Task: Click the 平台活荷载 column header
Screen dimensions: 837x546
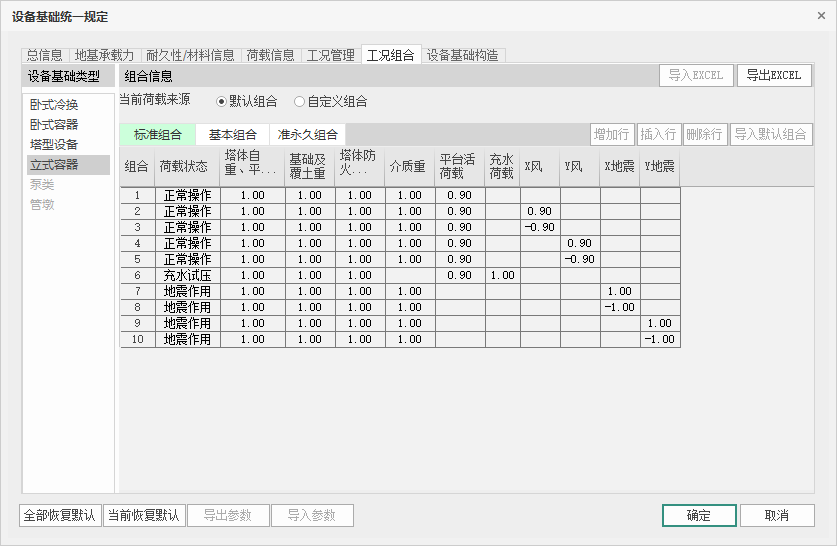Action: [x=460, y=167]
